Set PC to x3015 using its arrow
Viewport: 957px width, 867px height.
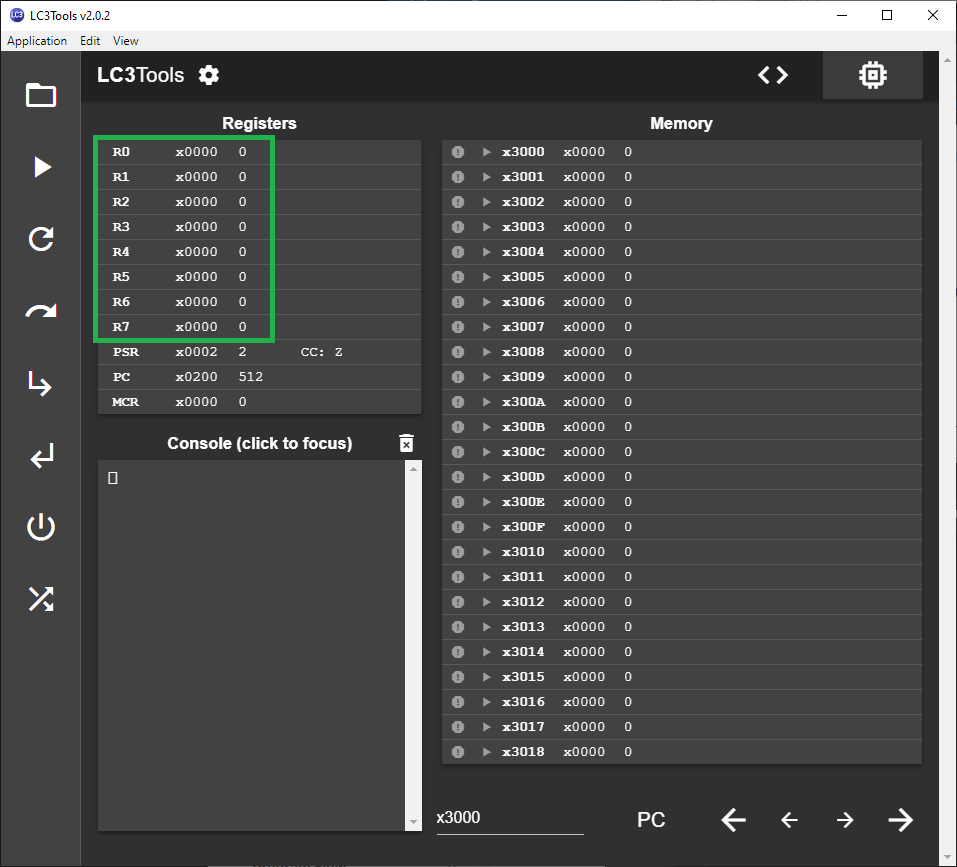coord(486,677)
